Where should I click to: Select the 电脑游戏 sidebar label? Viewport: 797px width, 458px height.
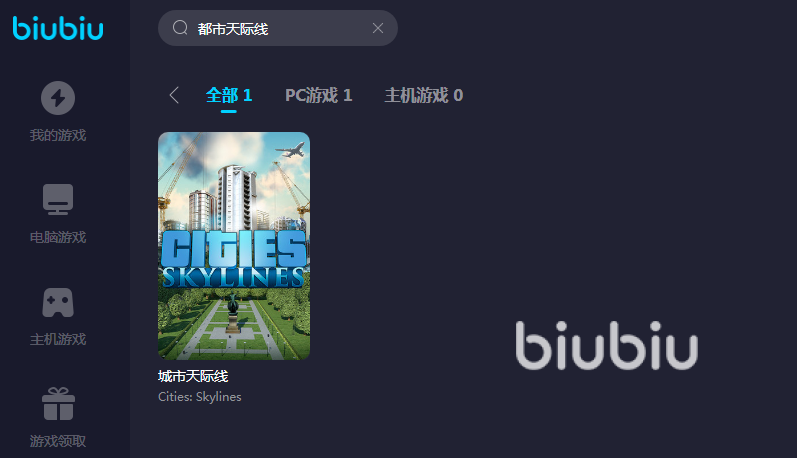point(58,237)
